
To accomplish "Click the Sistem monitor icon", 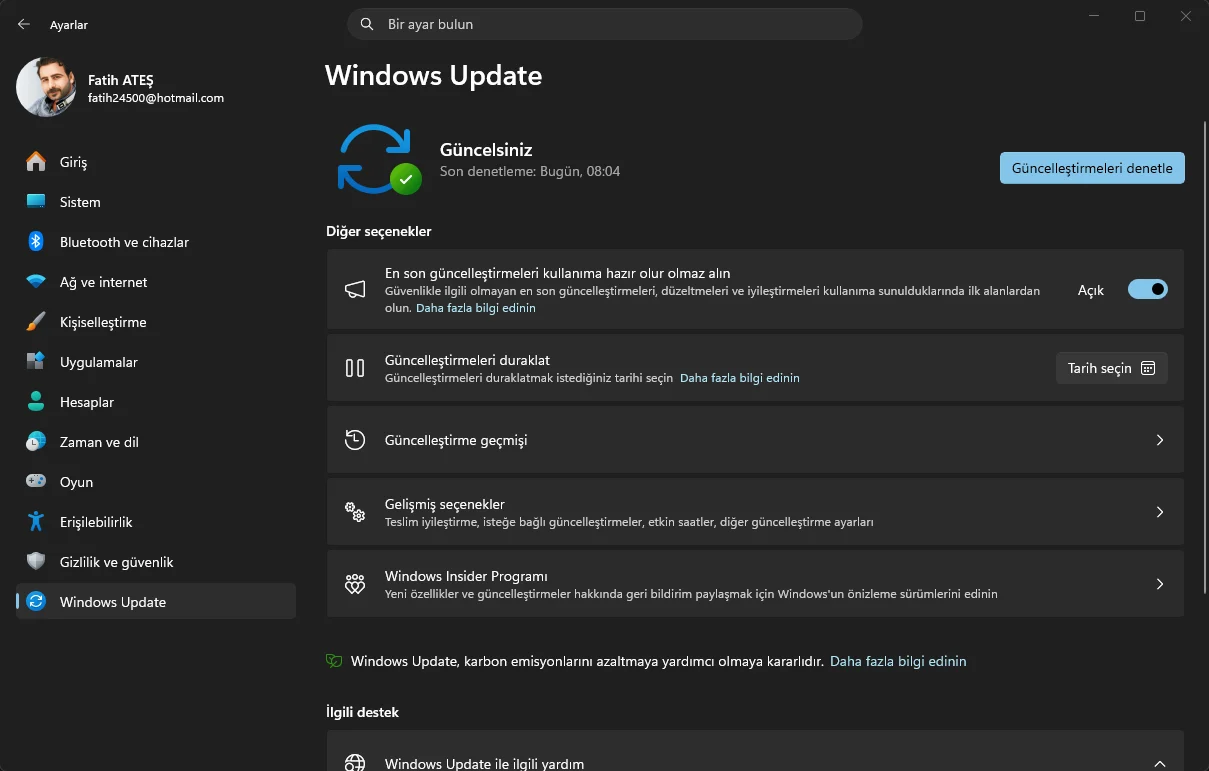I will tap(36, 202).
